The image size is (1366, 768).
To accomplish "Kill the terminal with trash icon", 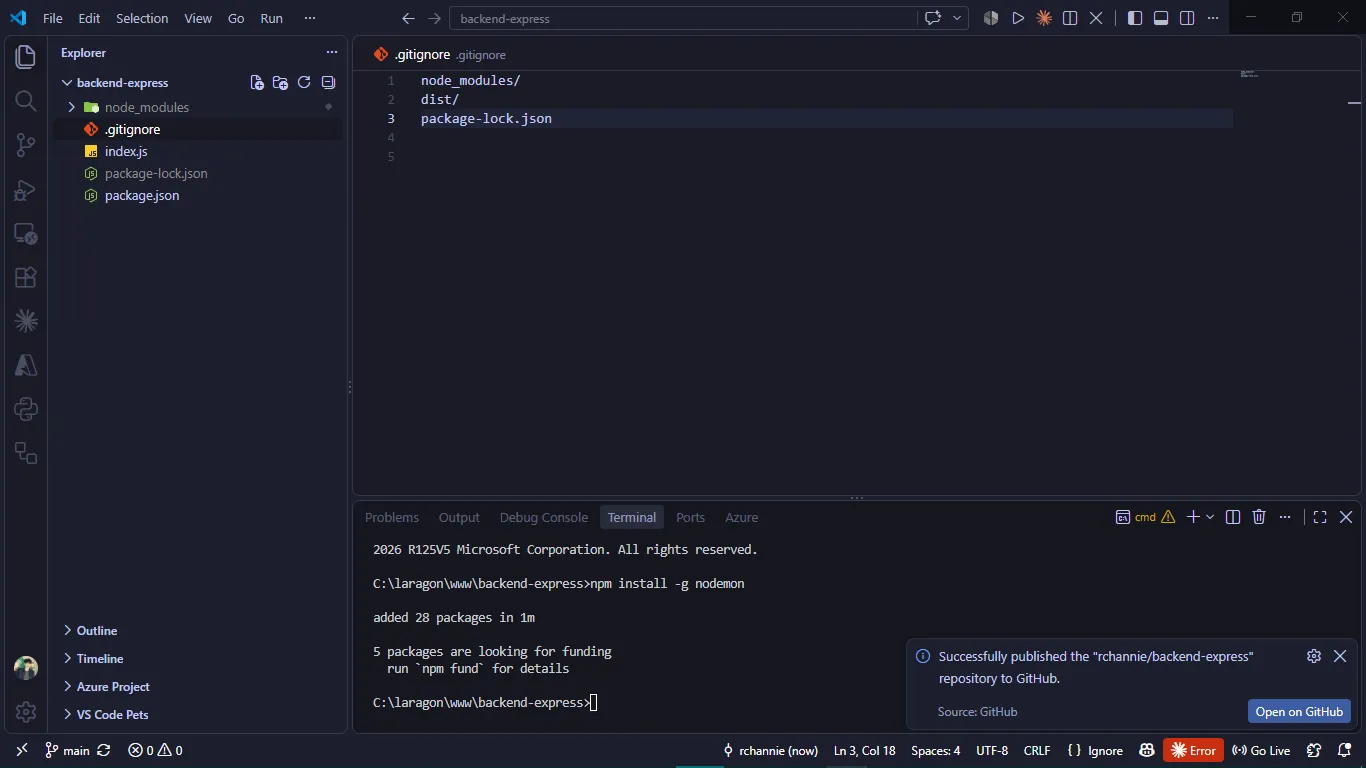I will [x=1259, y=517].
